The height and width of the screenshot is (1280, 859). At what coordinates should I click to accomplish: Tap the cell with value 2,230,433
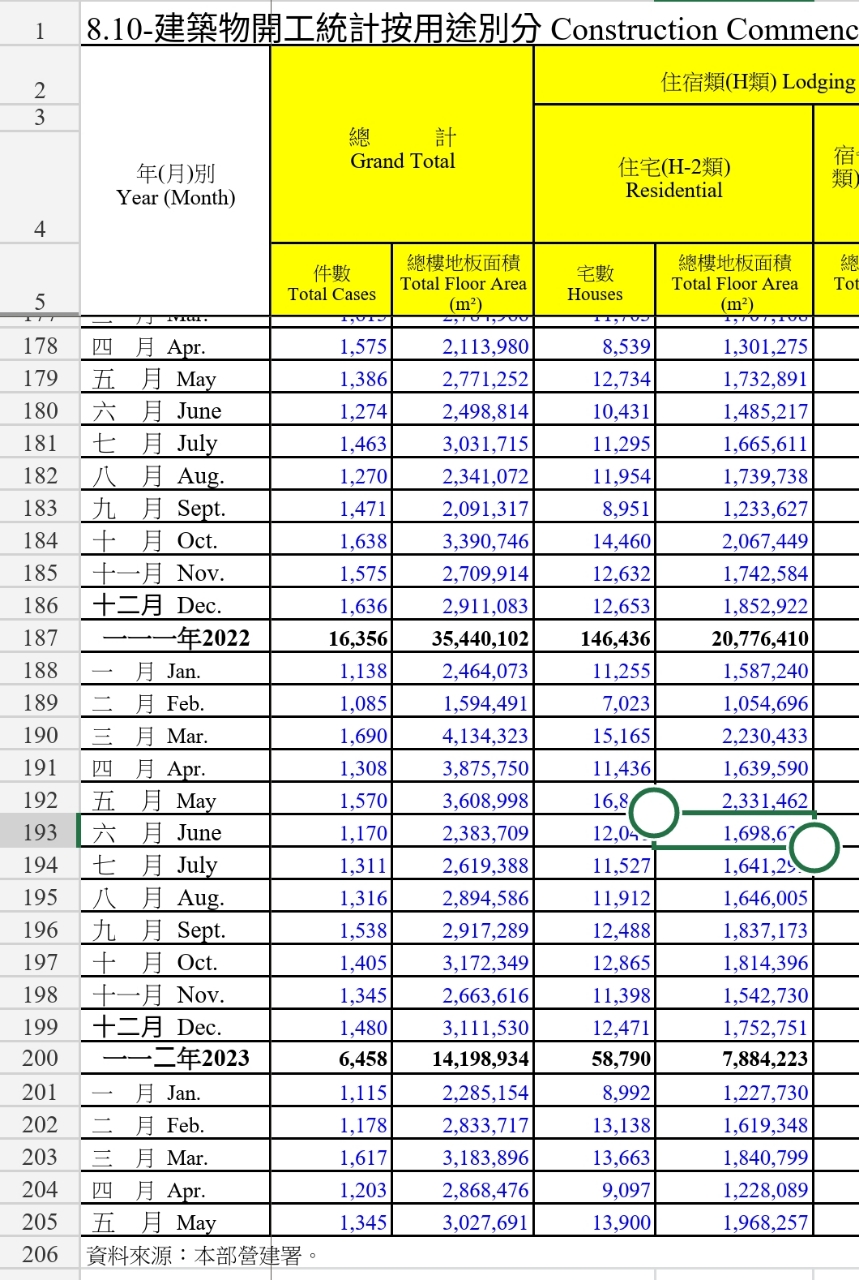click(x=735, y=735)
